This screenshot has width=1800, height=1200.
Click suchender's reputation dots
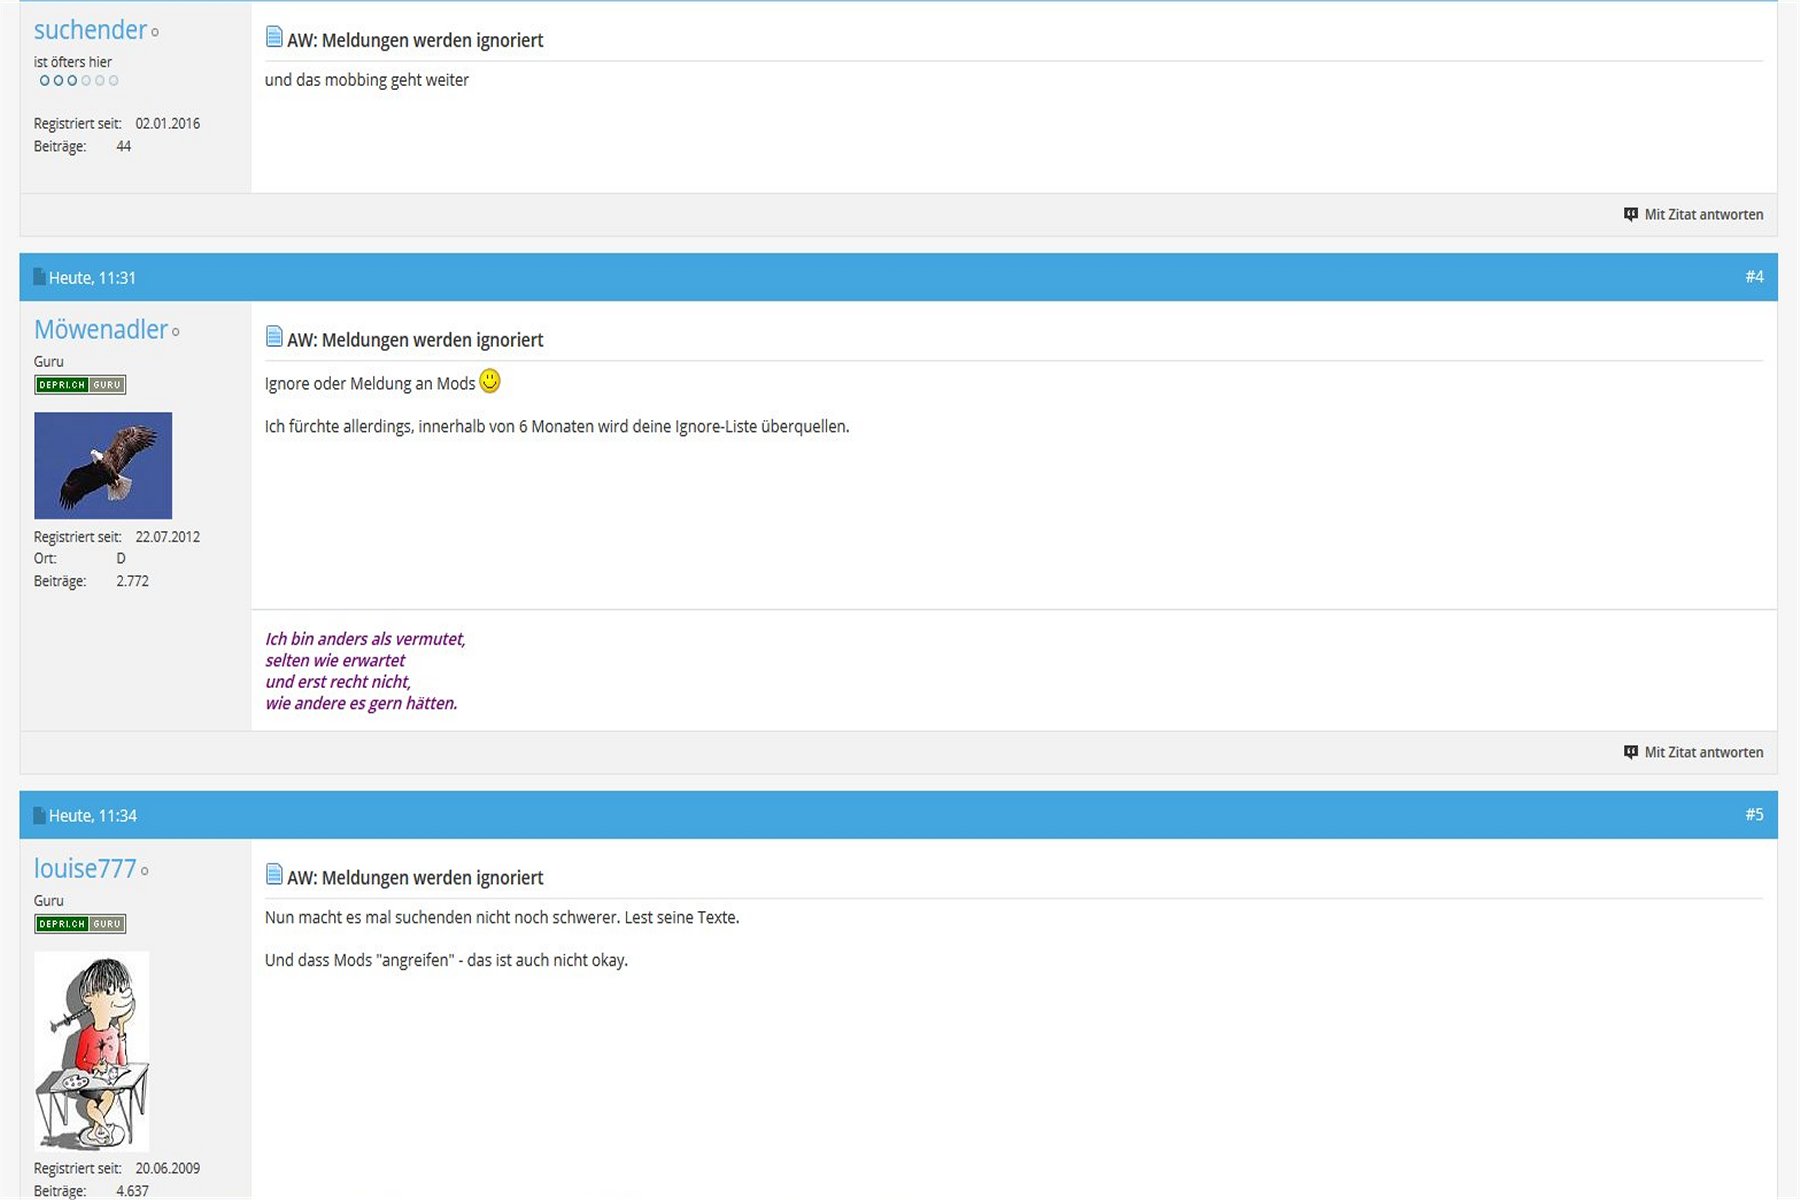[x=79, y=81]
